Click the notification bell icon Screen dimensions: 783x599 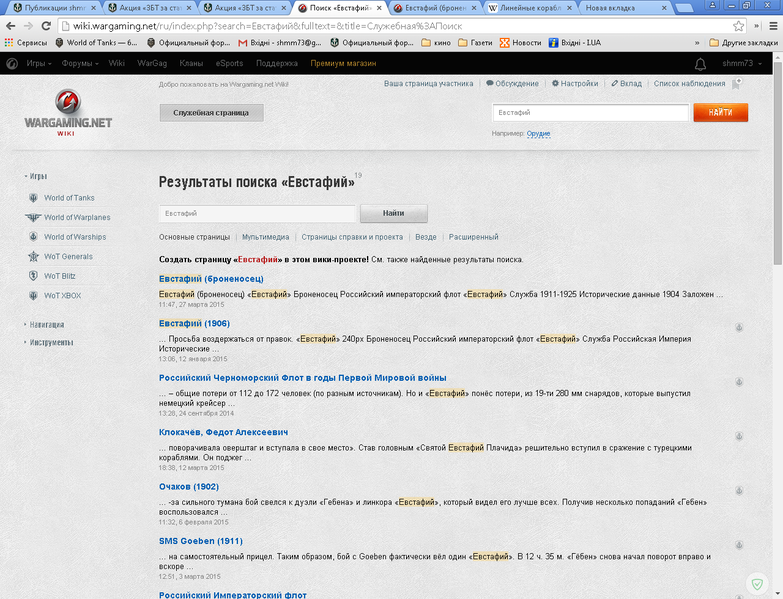[x=701, y=64]
